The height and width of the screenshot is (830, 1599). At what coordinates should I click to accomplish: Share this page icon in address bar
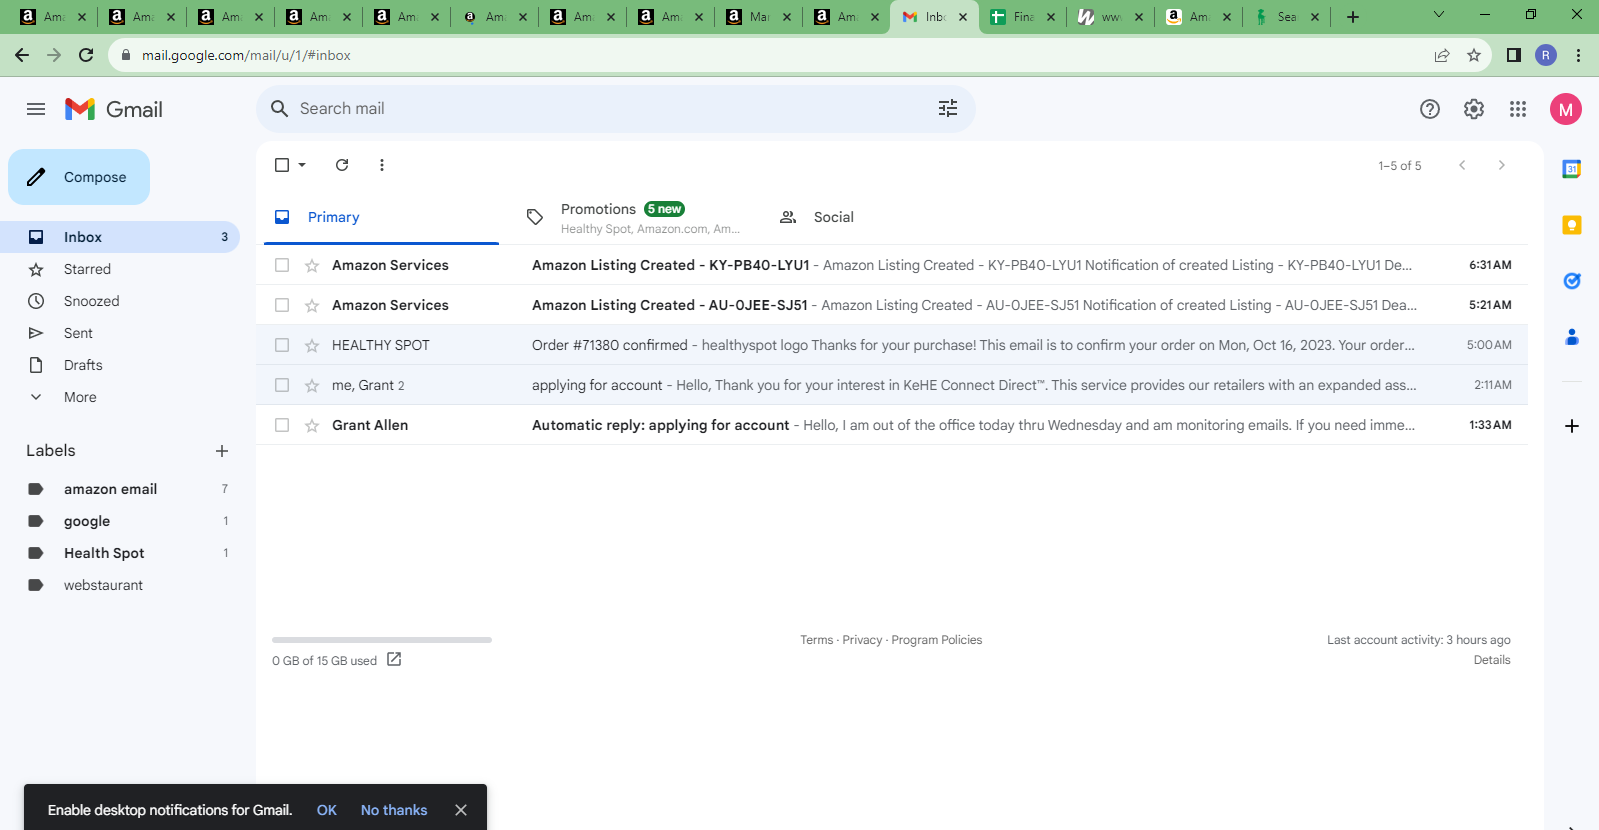pos(1442,55)
